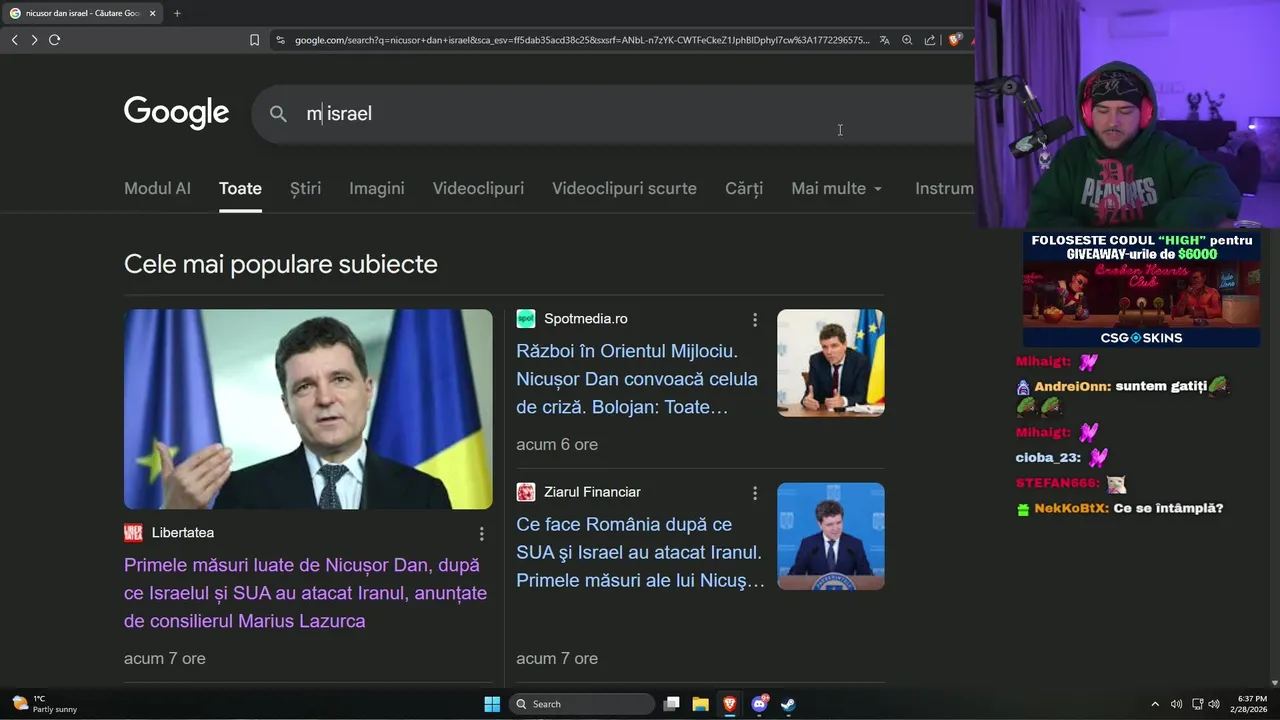Screen dimensions: 1280x720
Task: Click the Ziarul Financiar site favicon
Action: pyautogui.click(x=525, y=492)
